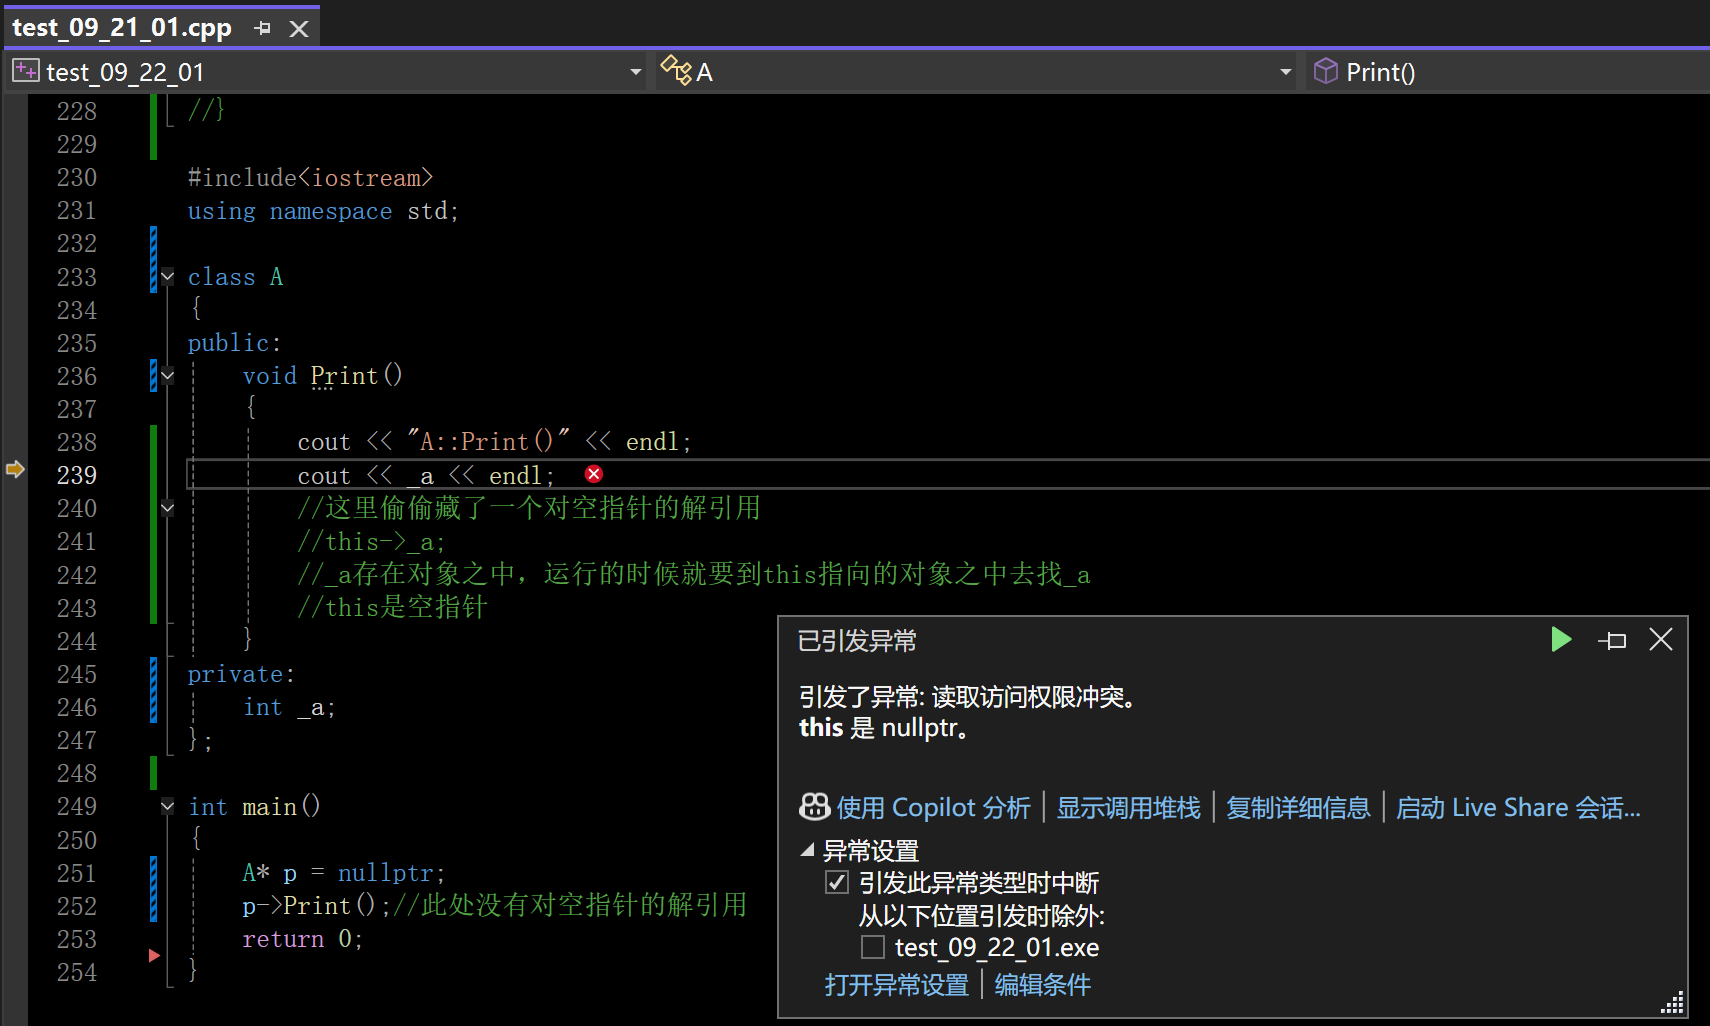
Task: Open the 打开异常设置 link
Action: (896, 984)
